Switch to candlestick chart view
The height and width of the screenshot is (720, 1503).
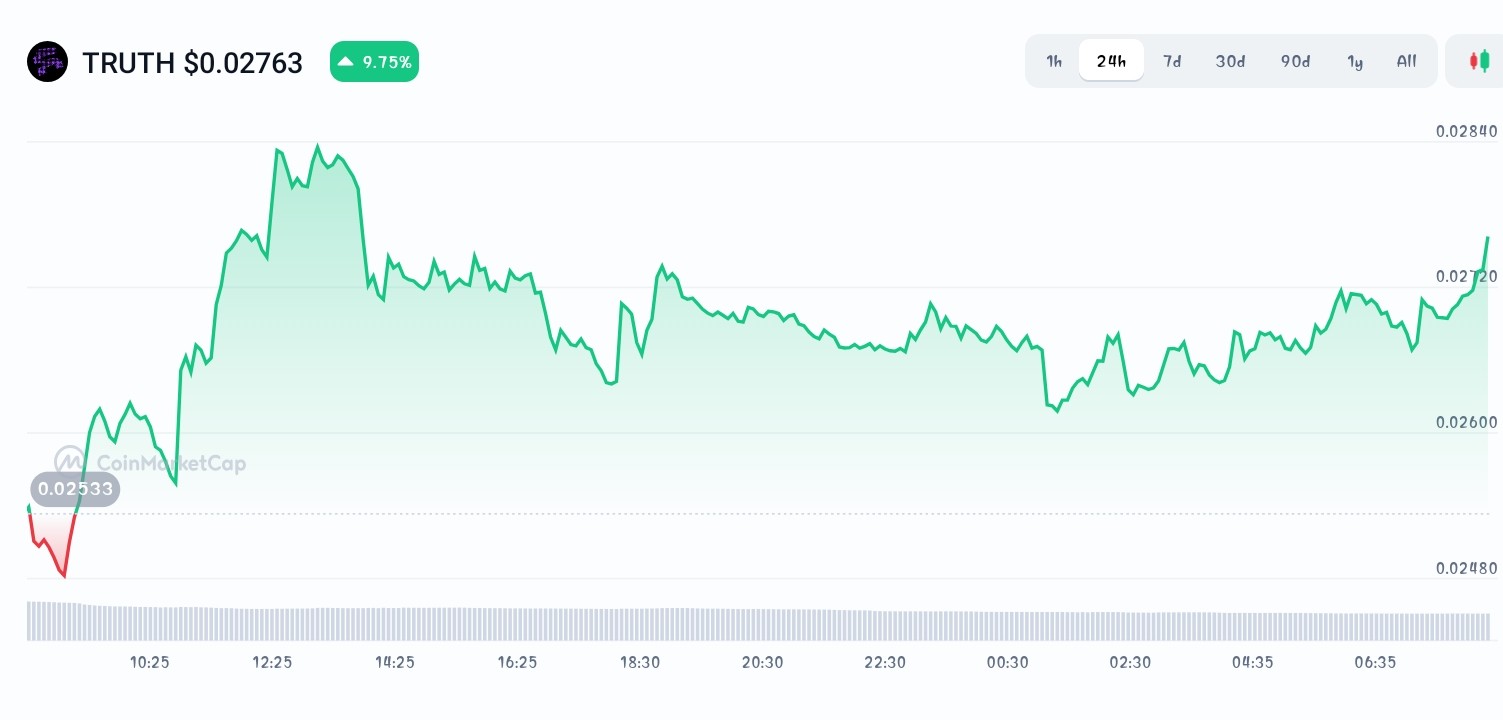tap(1478, 61)
